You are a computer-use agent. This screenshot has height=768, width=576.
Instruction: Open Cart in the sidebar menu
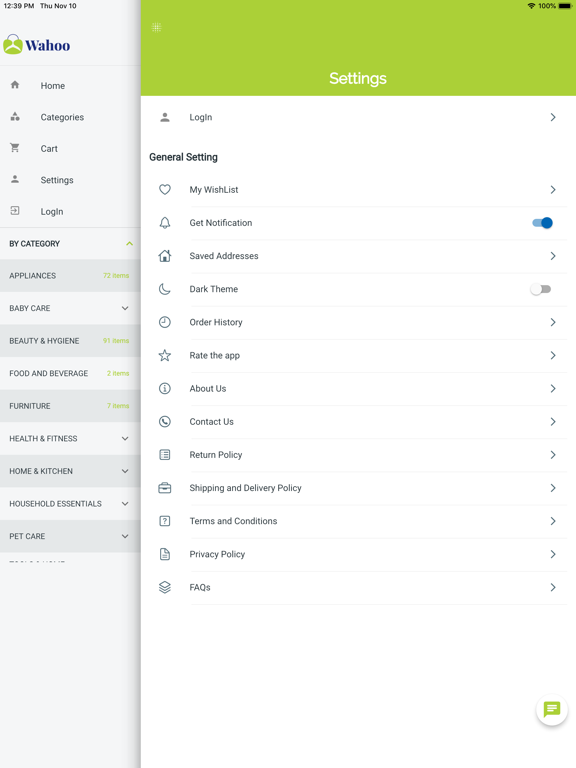click(x=70, y=148)
